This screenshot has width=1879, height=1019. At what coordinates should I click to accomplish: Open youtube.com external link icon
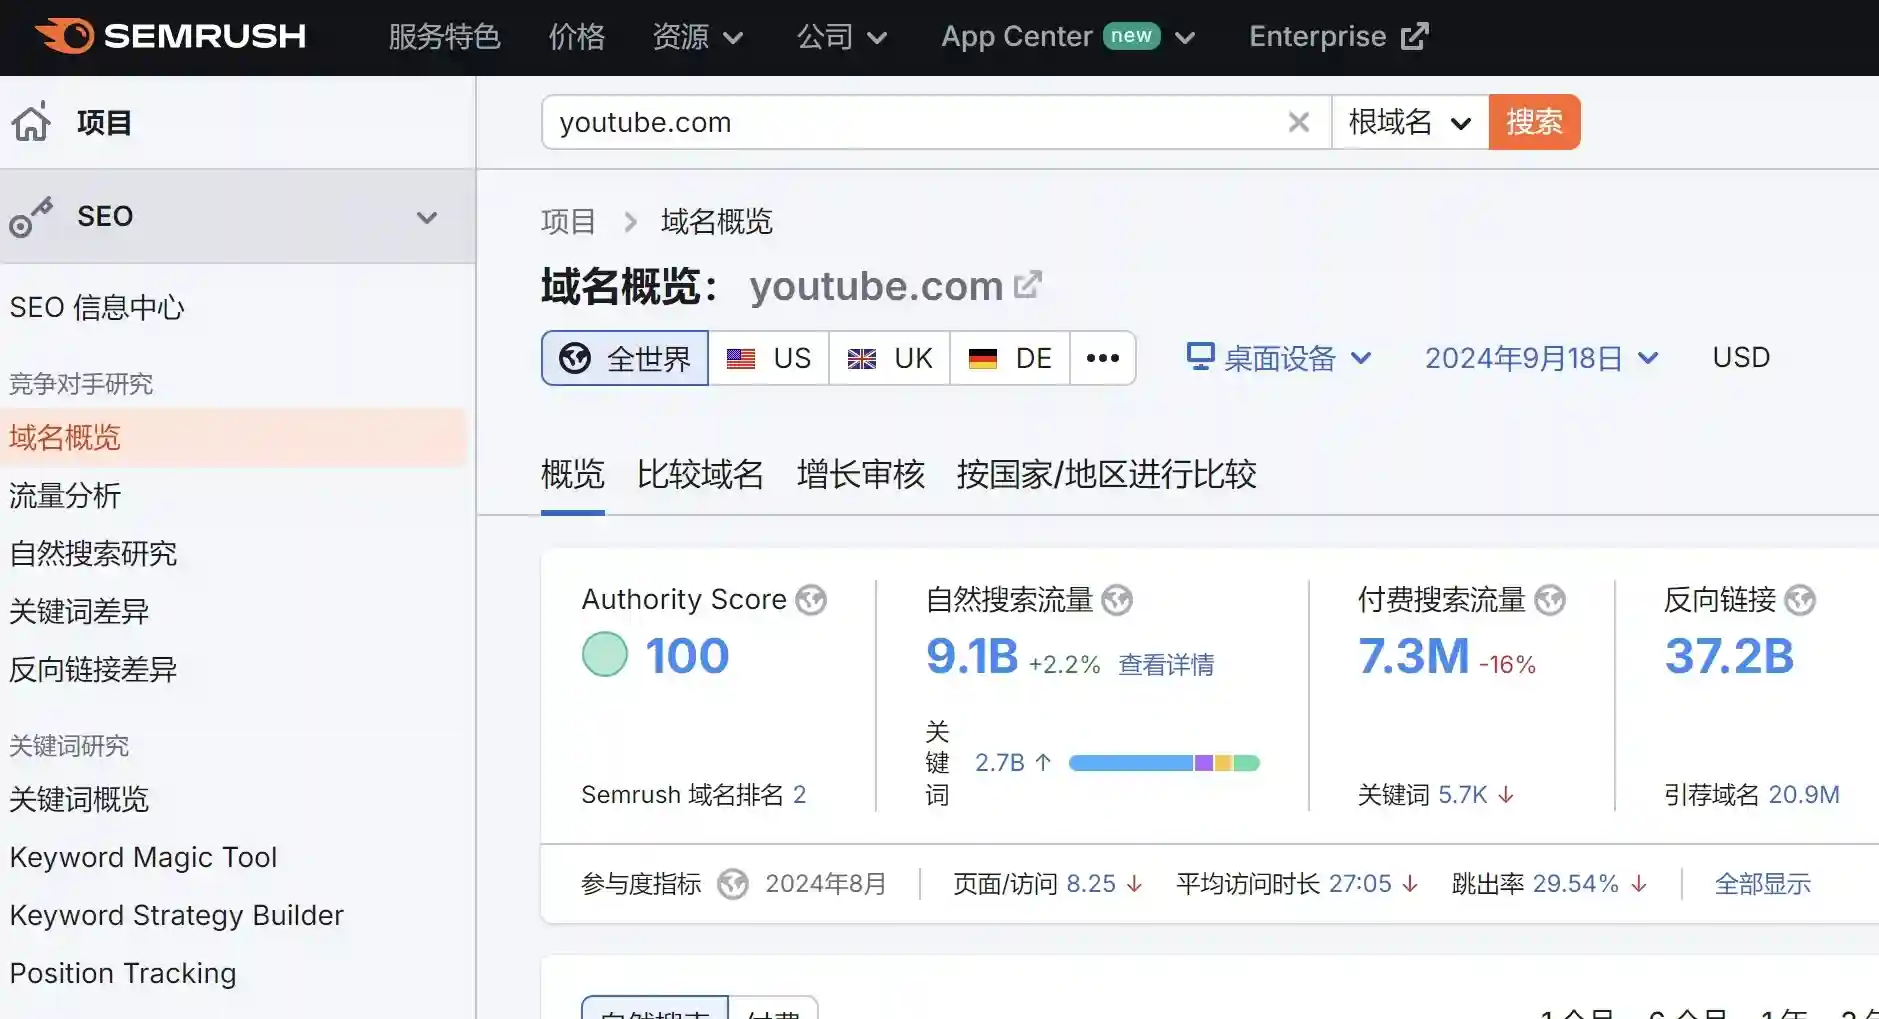pyautogui.click(x=1027, y=285)
